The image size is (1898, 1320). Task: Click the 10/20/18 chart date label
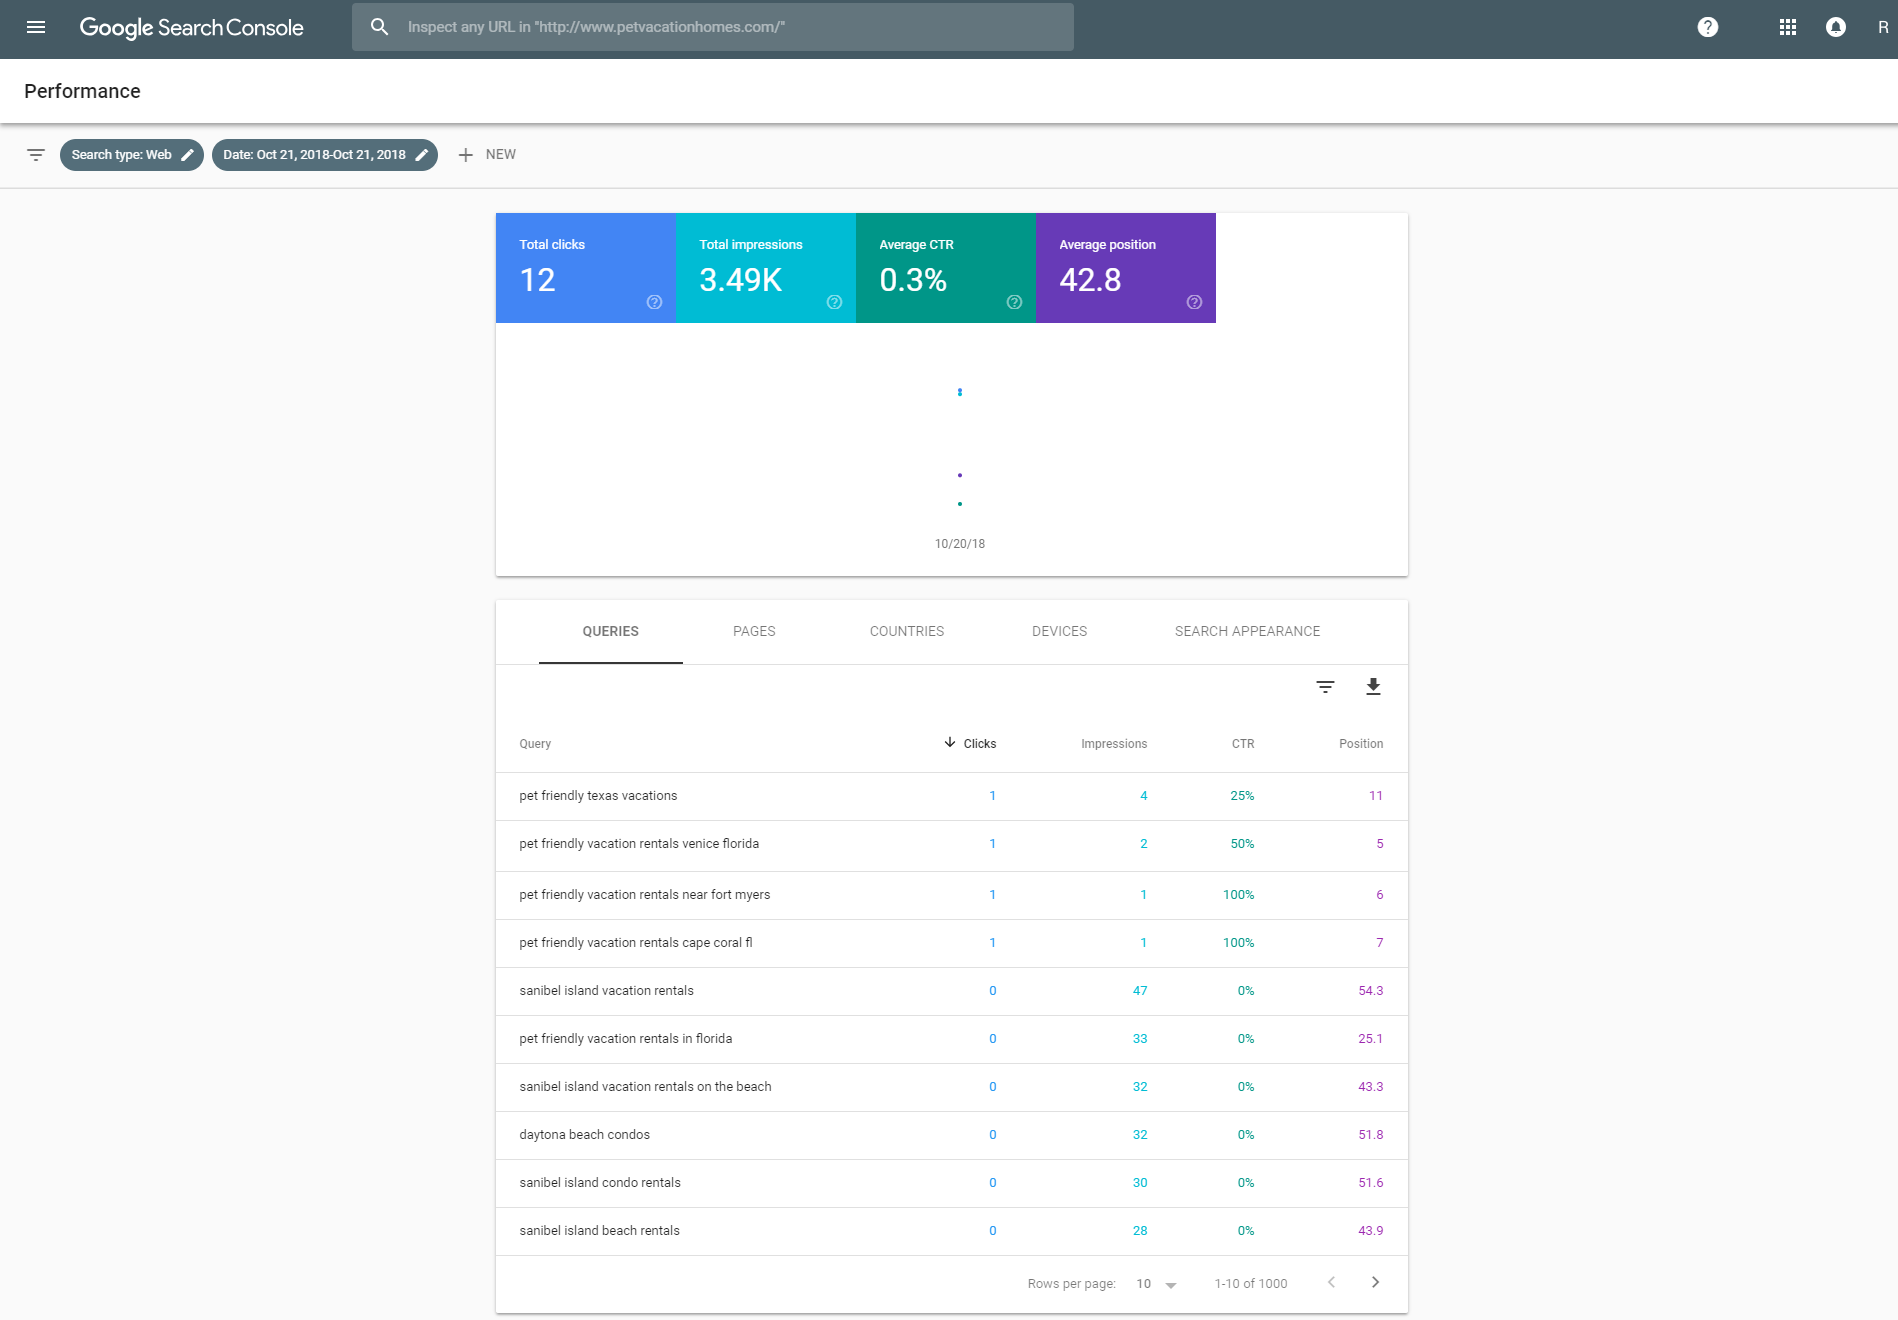coord(960,544)
